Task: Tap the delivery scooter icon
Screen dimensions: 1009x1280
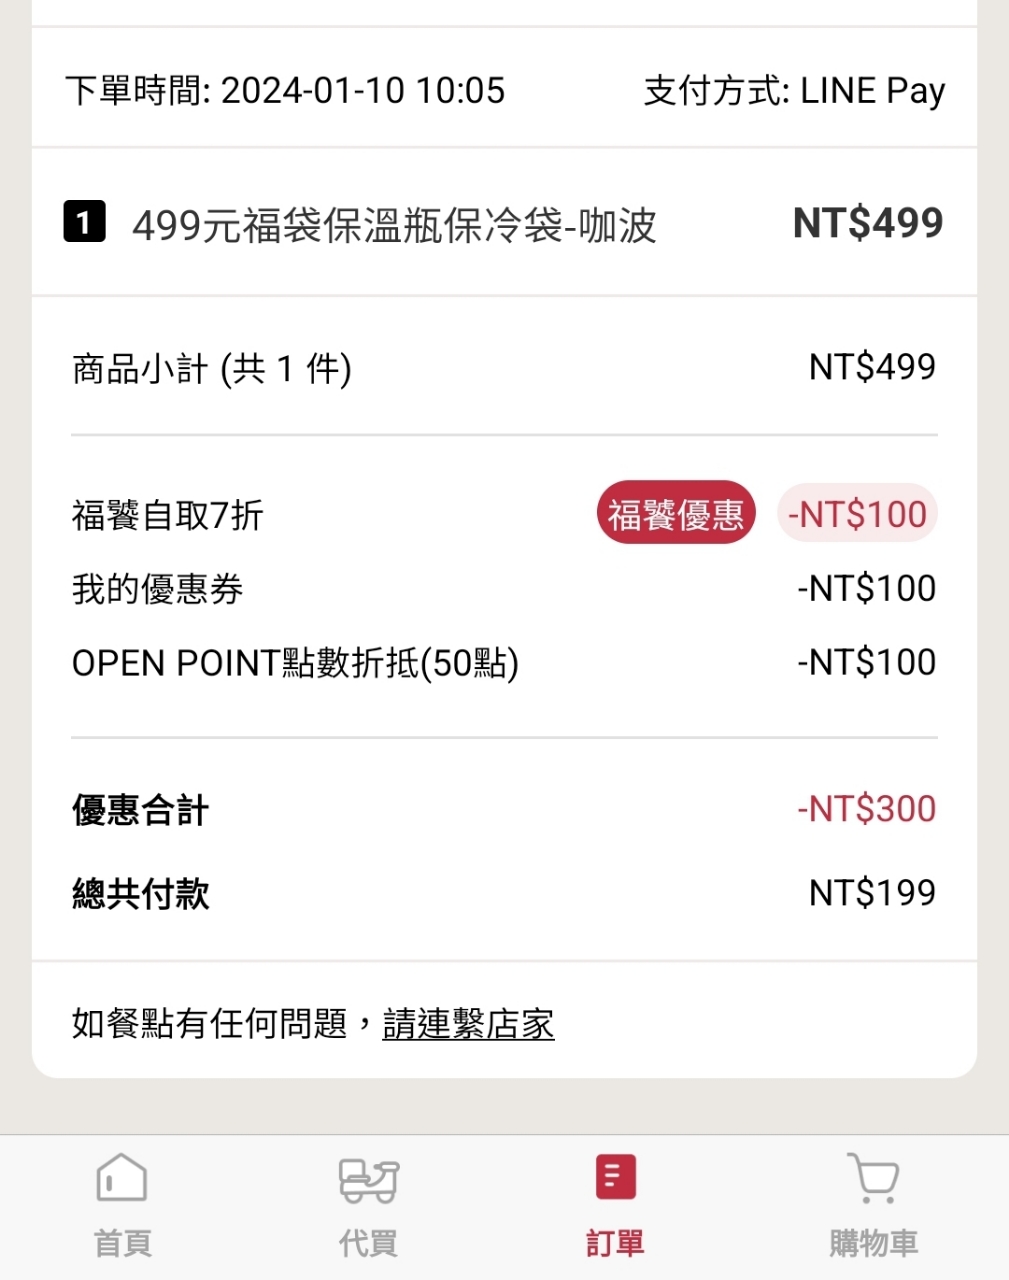Action: 368,1180
